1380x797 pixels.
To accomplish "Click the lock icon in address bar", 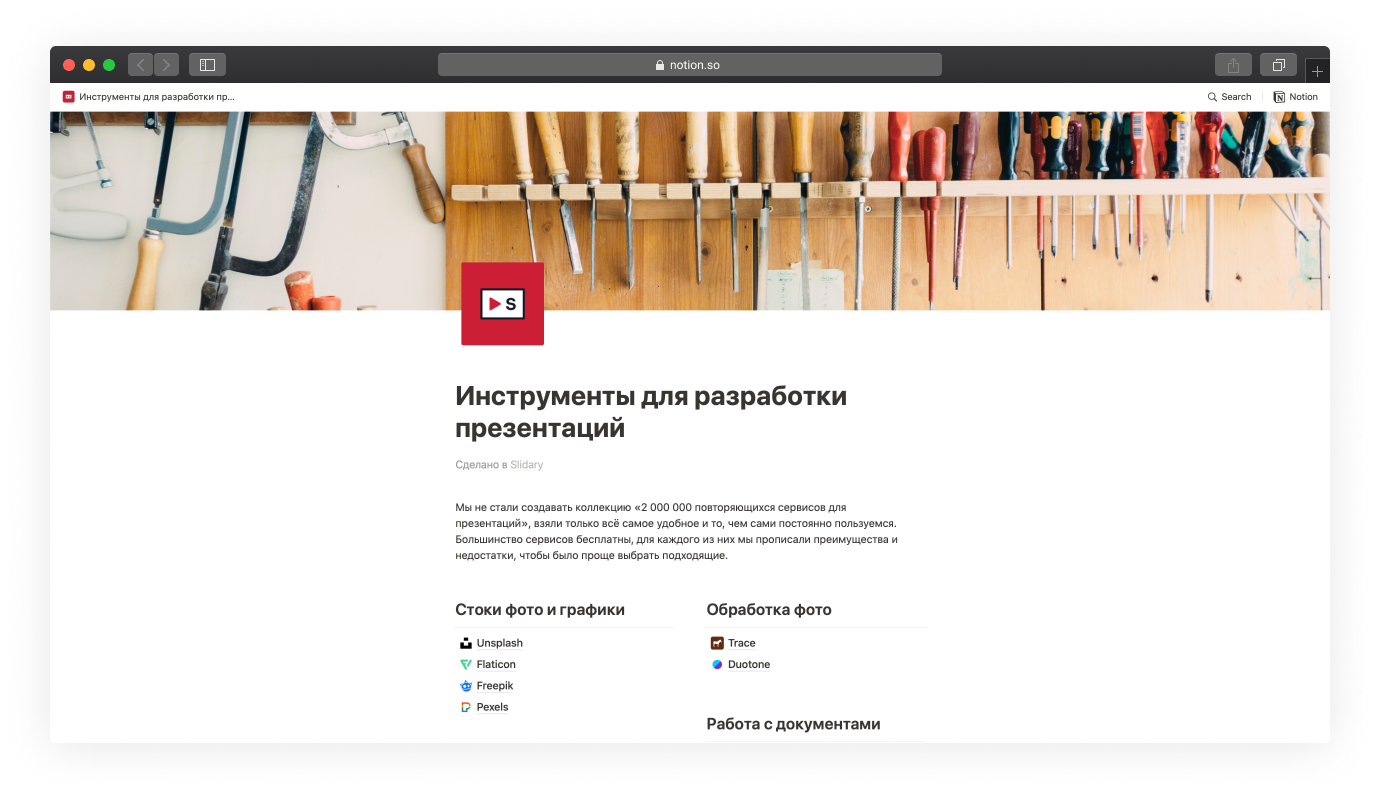I will (x=660, y=65).
